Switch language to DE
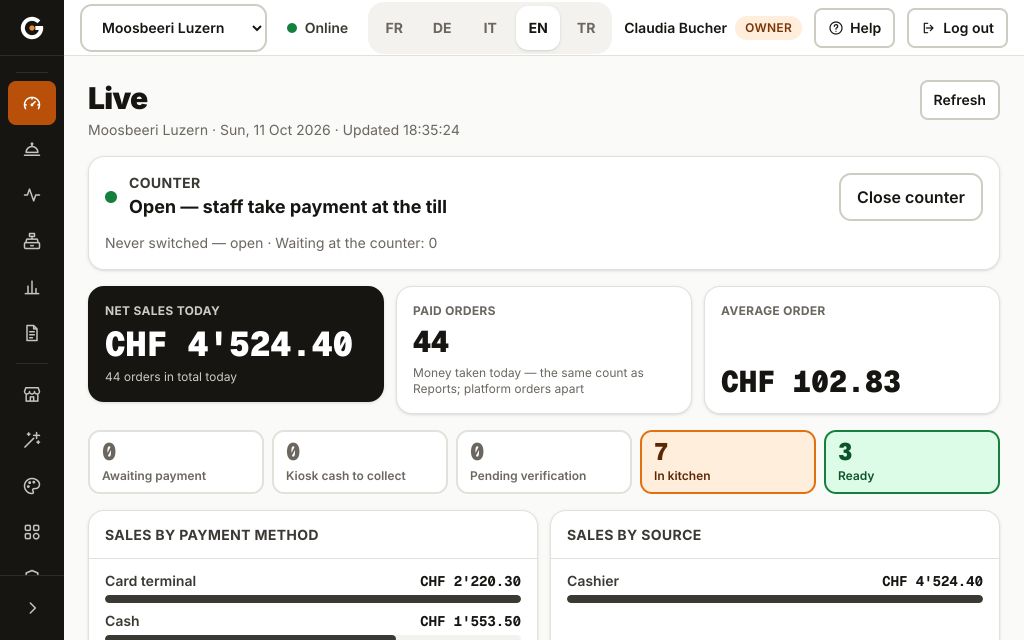This screenshot has width=1024, height=640. 442,28
